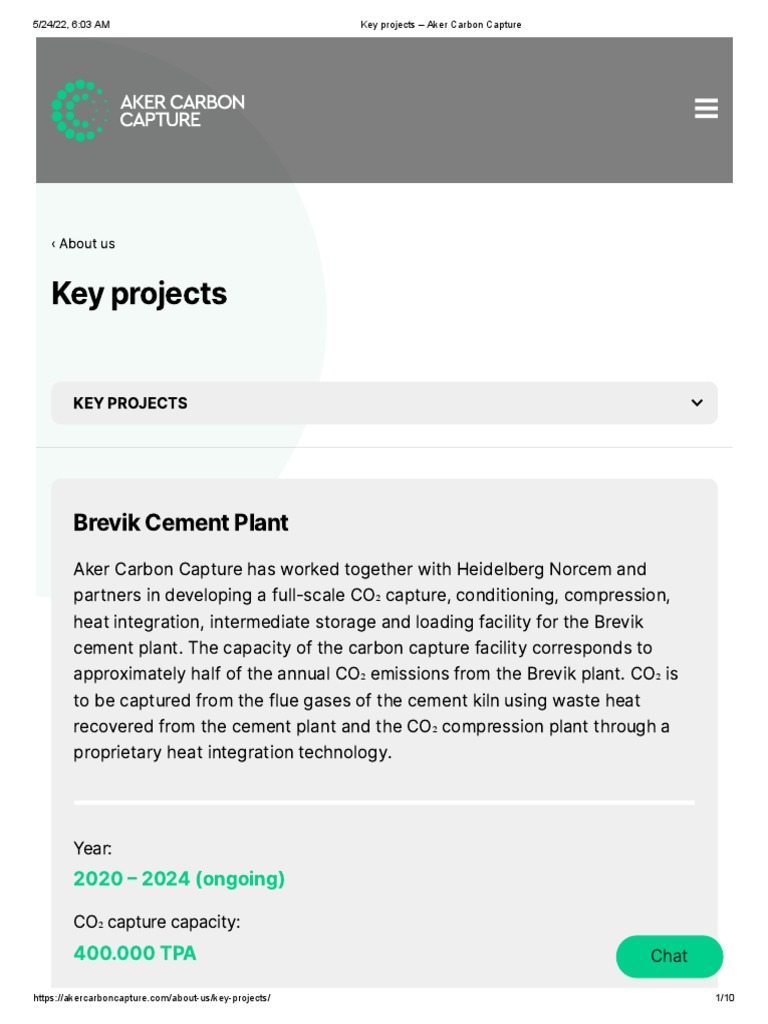768x1024 pixels.
Task: Click the Aker Carbon Capture wordmark
Action: pyautogui.click(x=182, y=110)
